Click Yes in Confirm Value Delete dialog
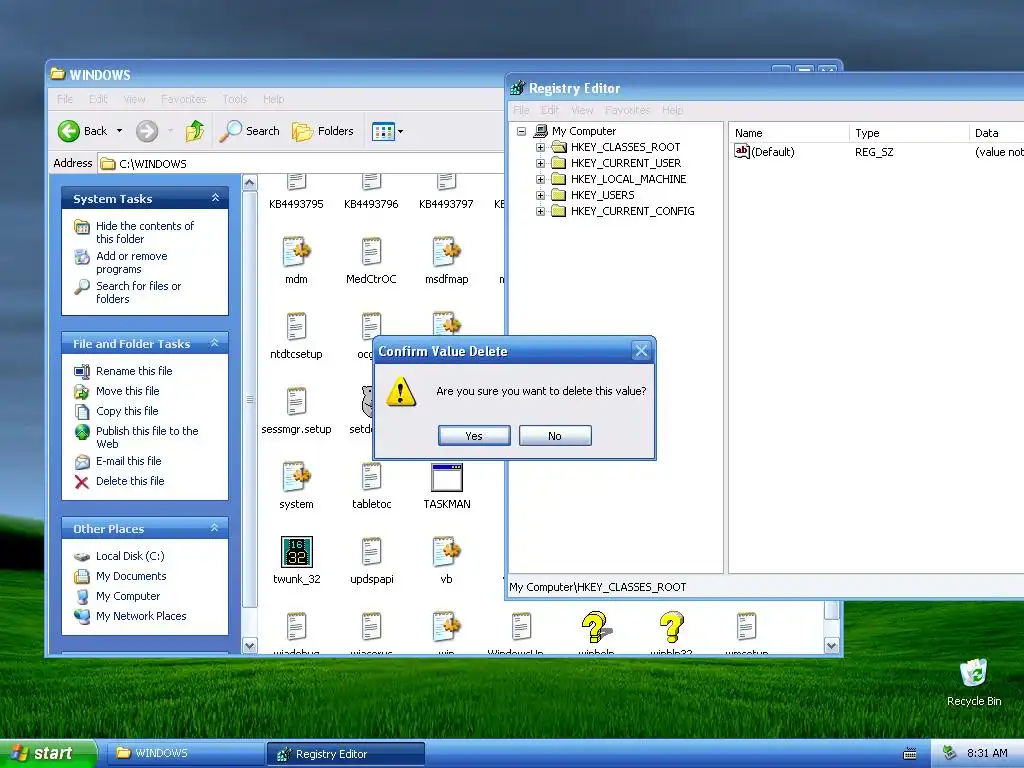The width and height of the screenshot is (1024, 768). point(474,436)
